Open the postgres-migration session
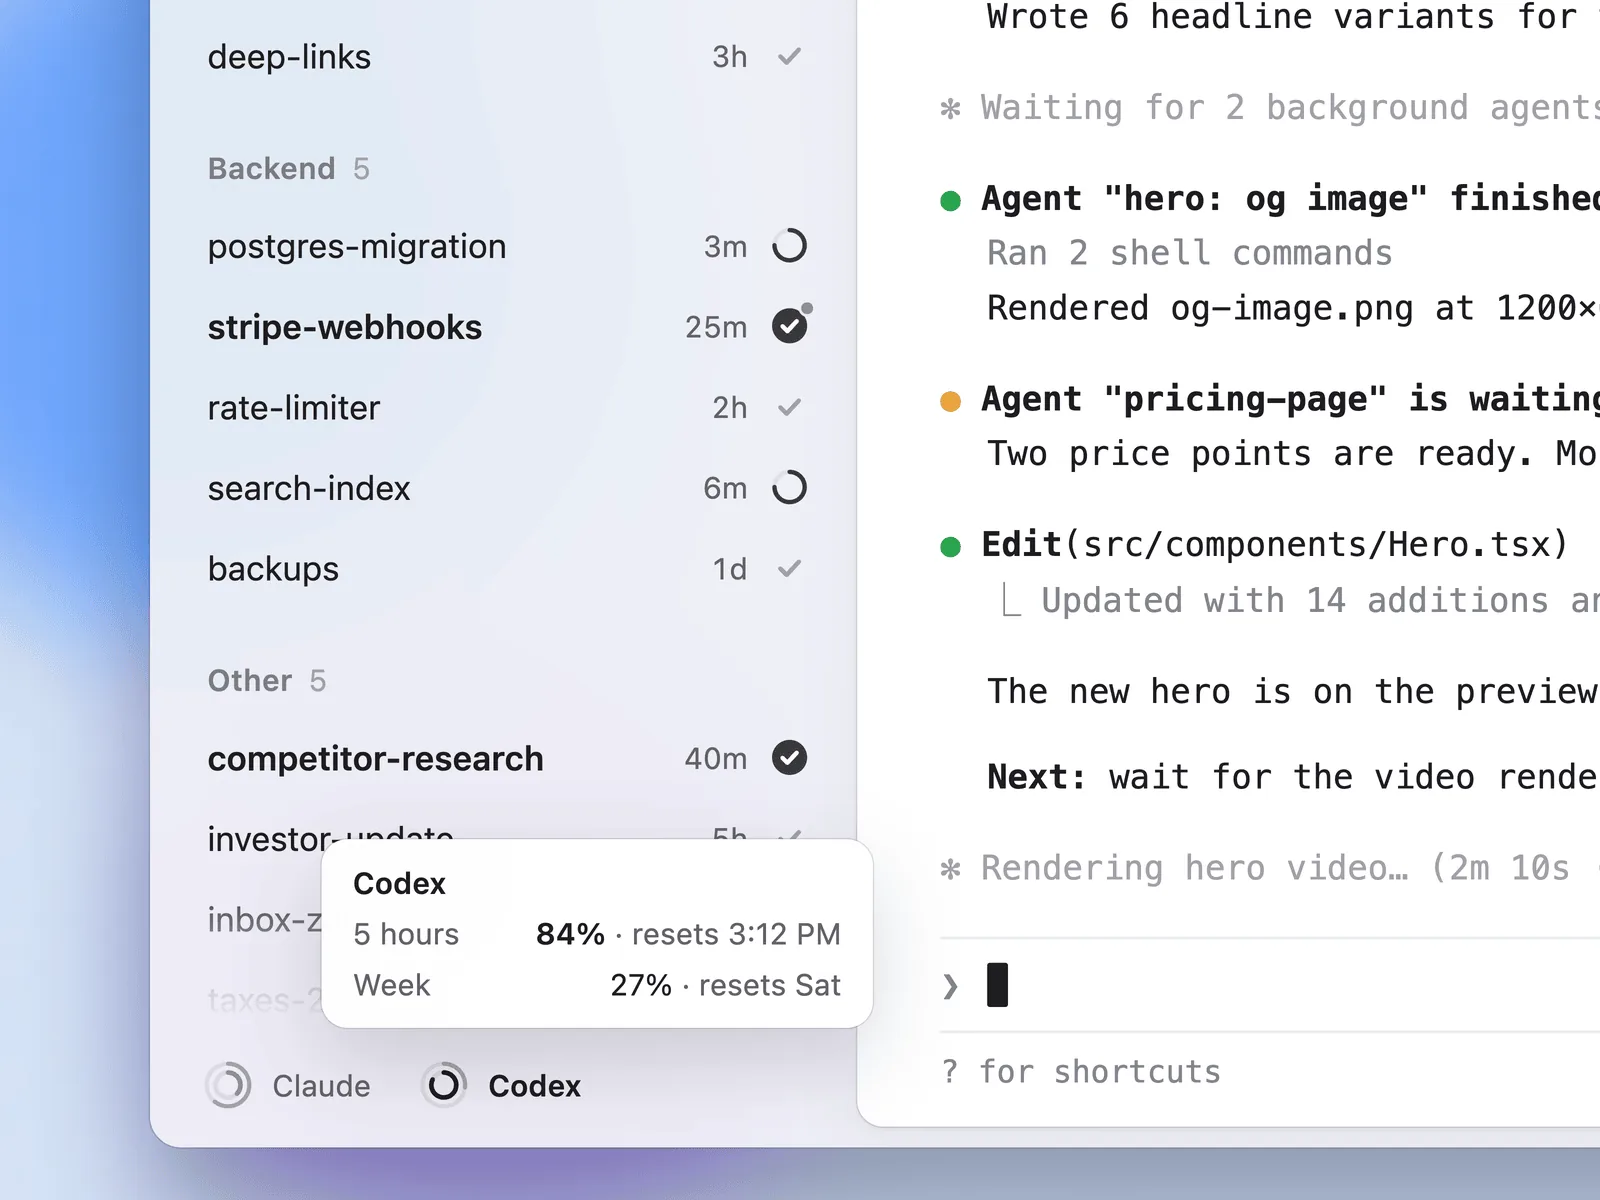 506,246
